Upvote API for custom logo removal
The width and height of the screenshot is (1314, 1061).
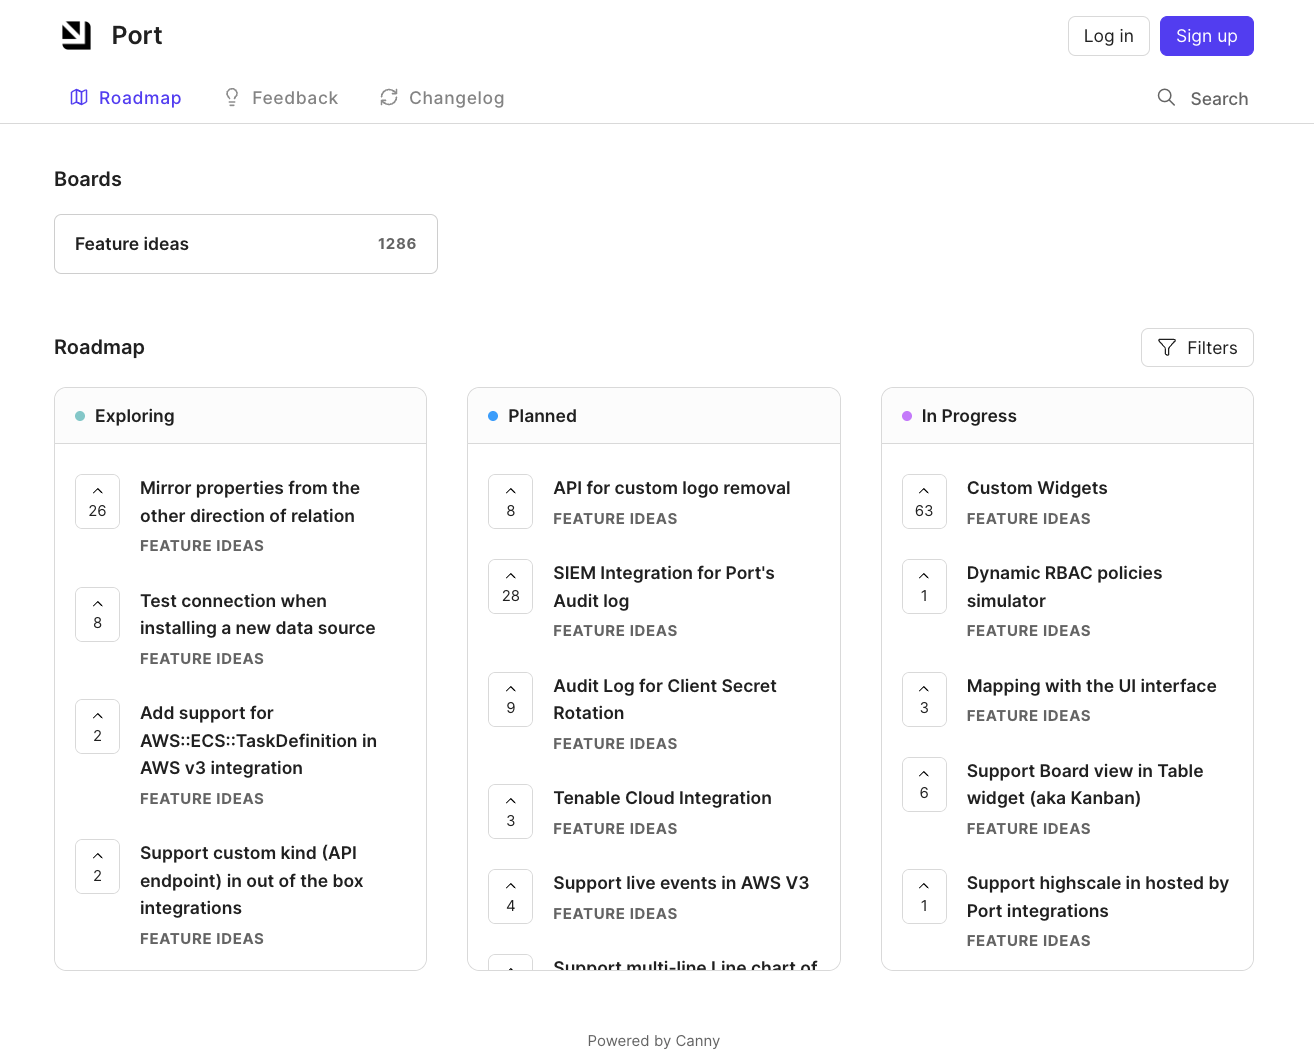tap(510, 501)
